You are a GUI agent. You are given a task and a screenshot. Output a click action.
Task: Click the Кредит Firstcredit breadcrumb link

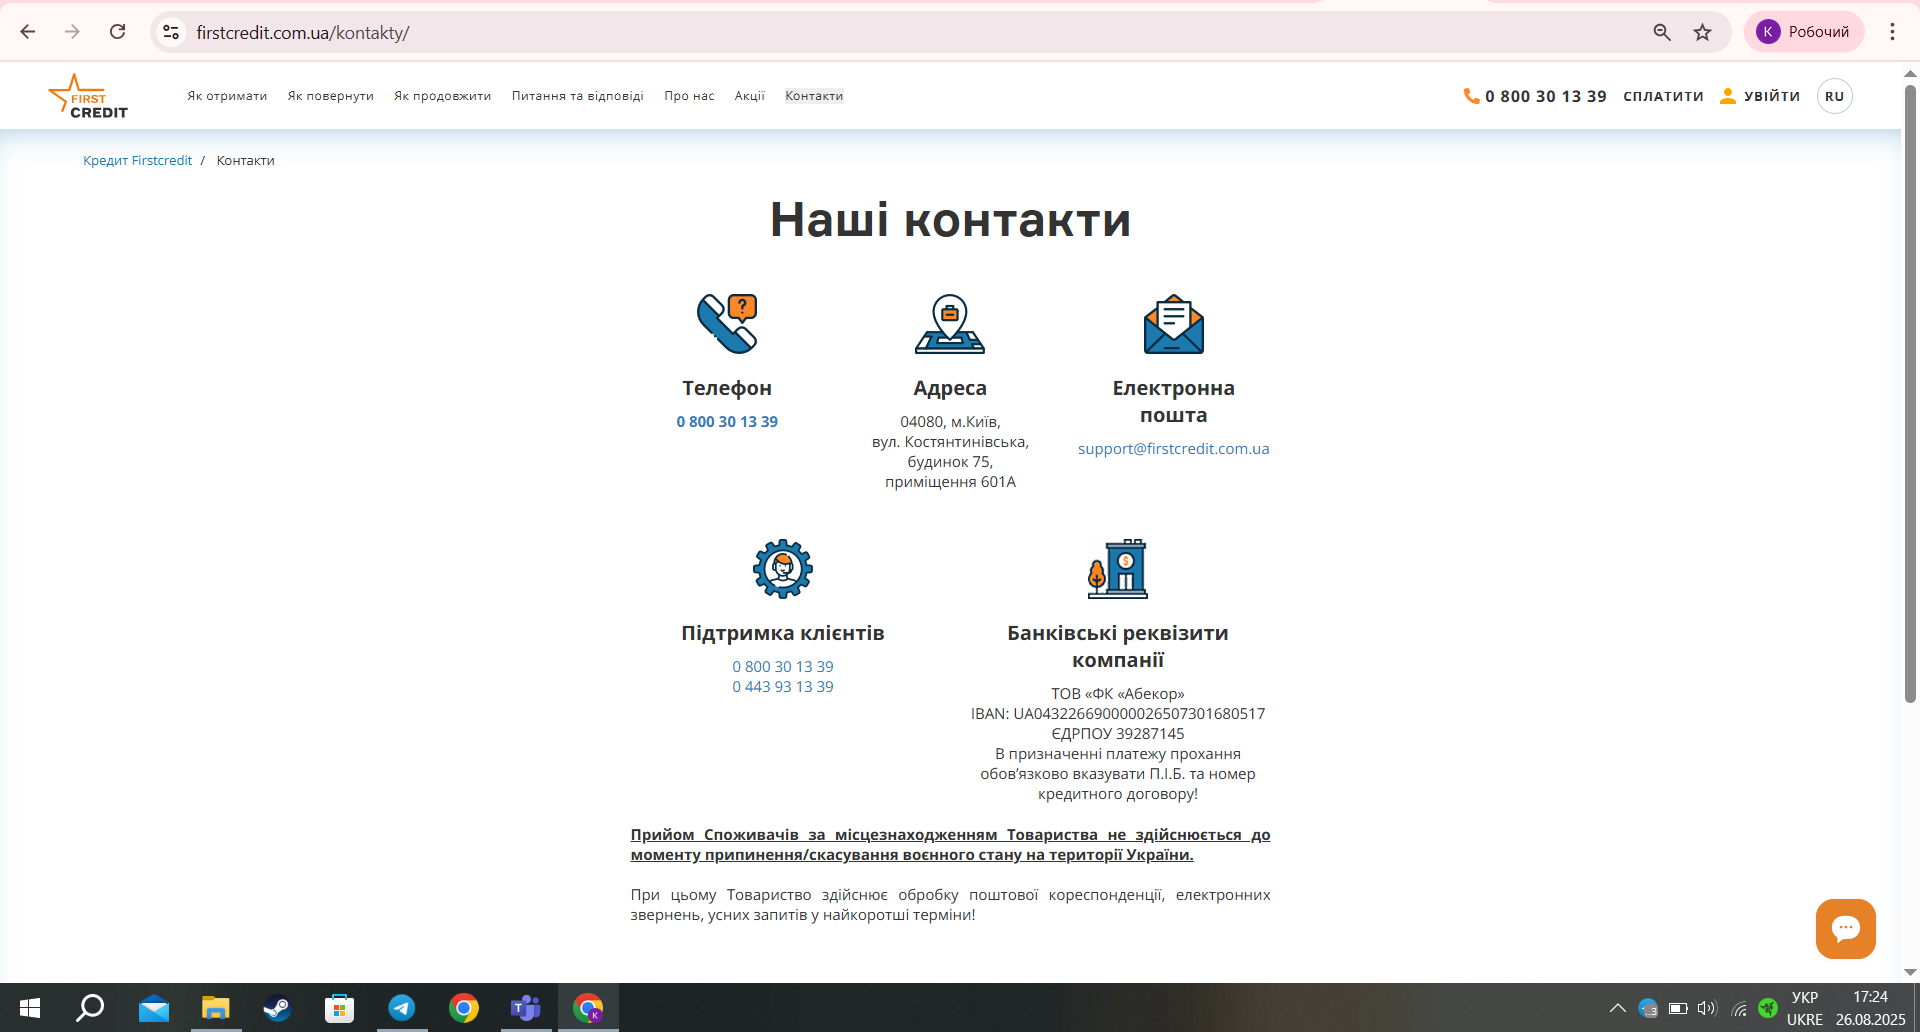pos(137,160)
